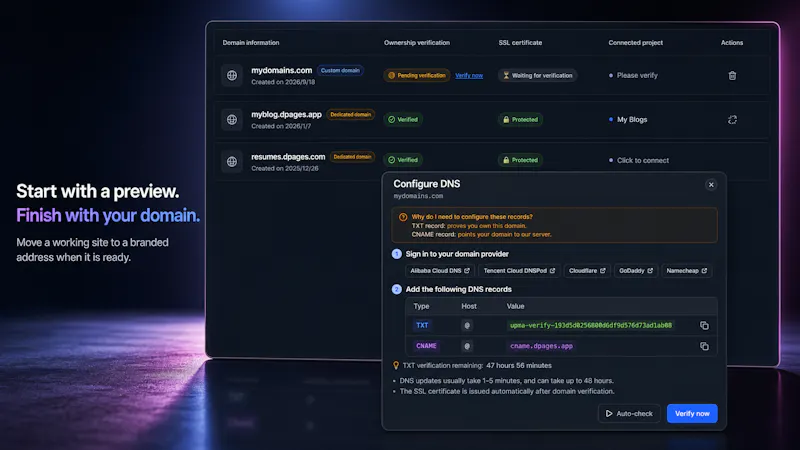Copy the TXT record value
Screen dimensions: 800x450
tap(704, 326)
